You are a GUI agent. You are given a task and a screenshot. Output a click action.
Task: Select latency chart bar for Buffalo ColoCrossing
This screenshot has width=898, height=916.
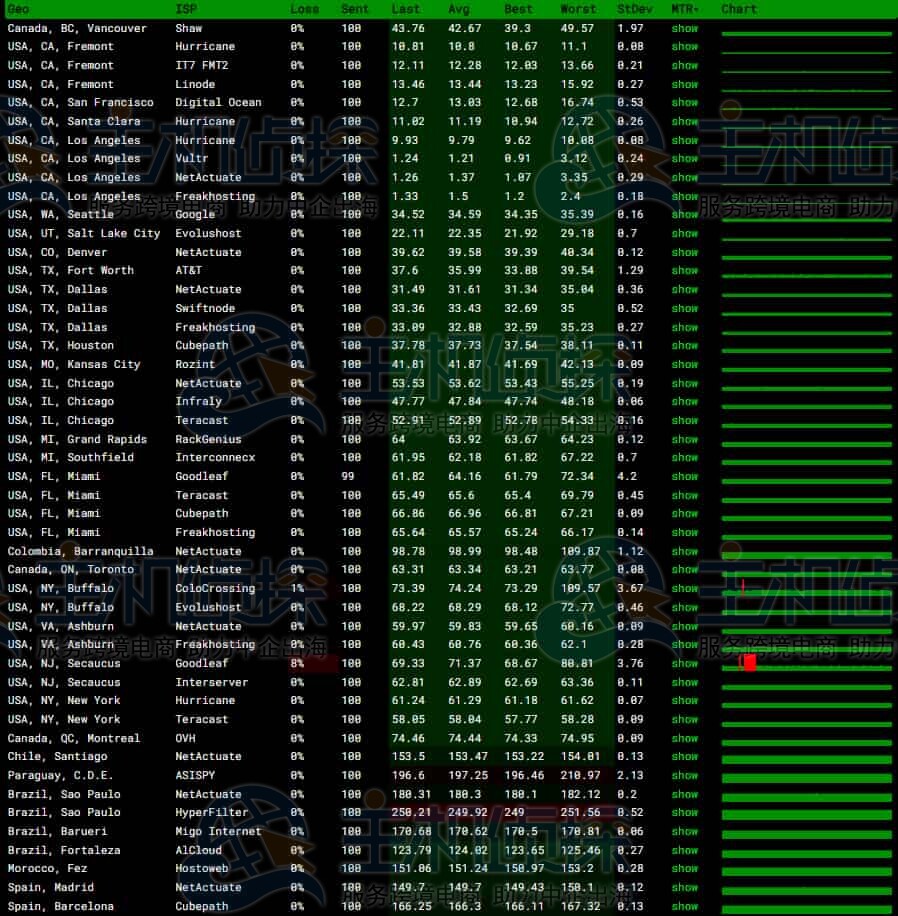coord(806,593)
